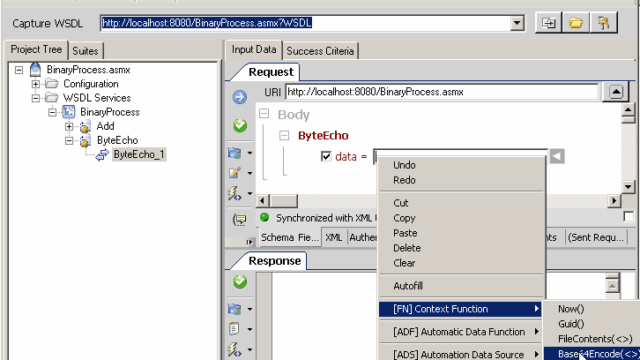Click the Request edit pencil icon
Image resolution: width=640 pixels, height=360 pixels.
click(x=235, y=173)
